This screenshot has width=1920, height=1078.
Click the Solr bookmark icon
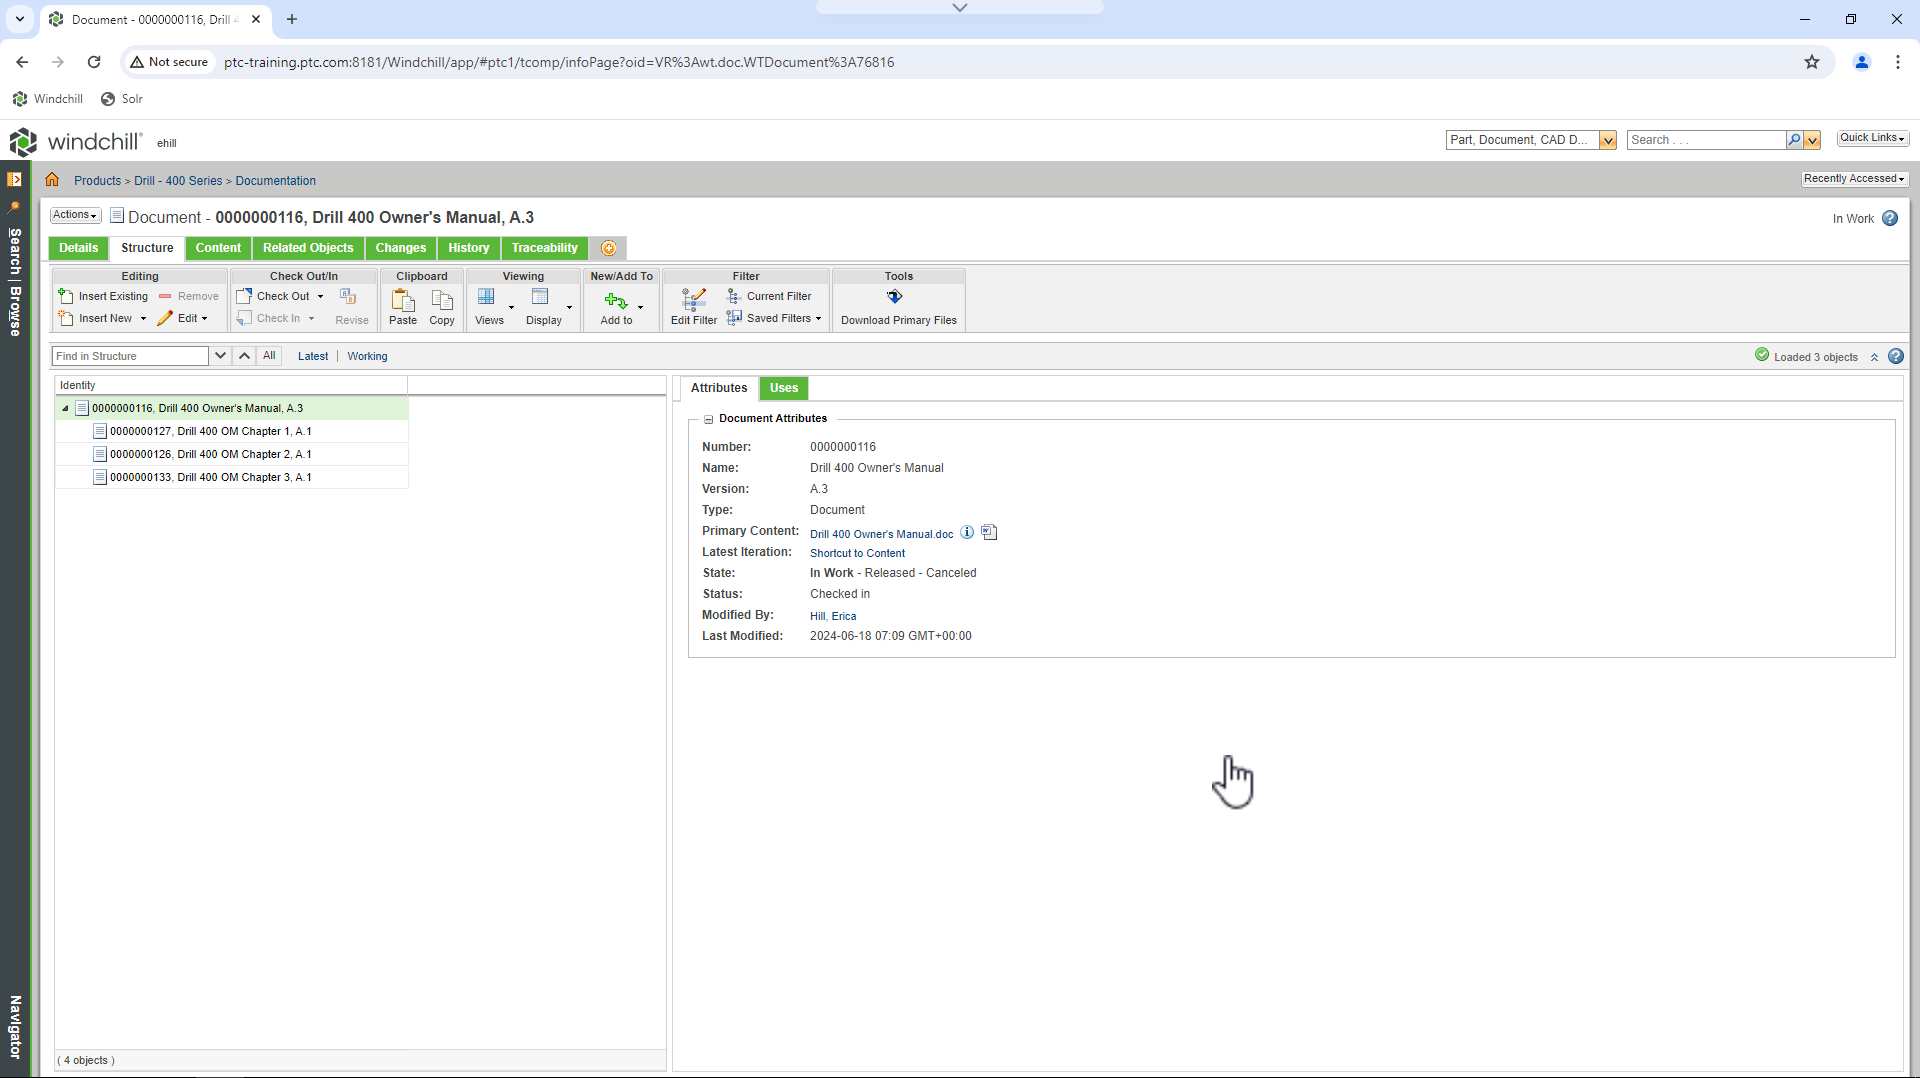pos(108,99)
